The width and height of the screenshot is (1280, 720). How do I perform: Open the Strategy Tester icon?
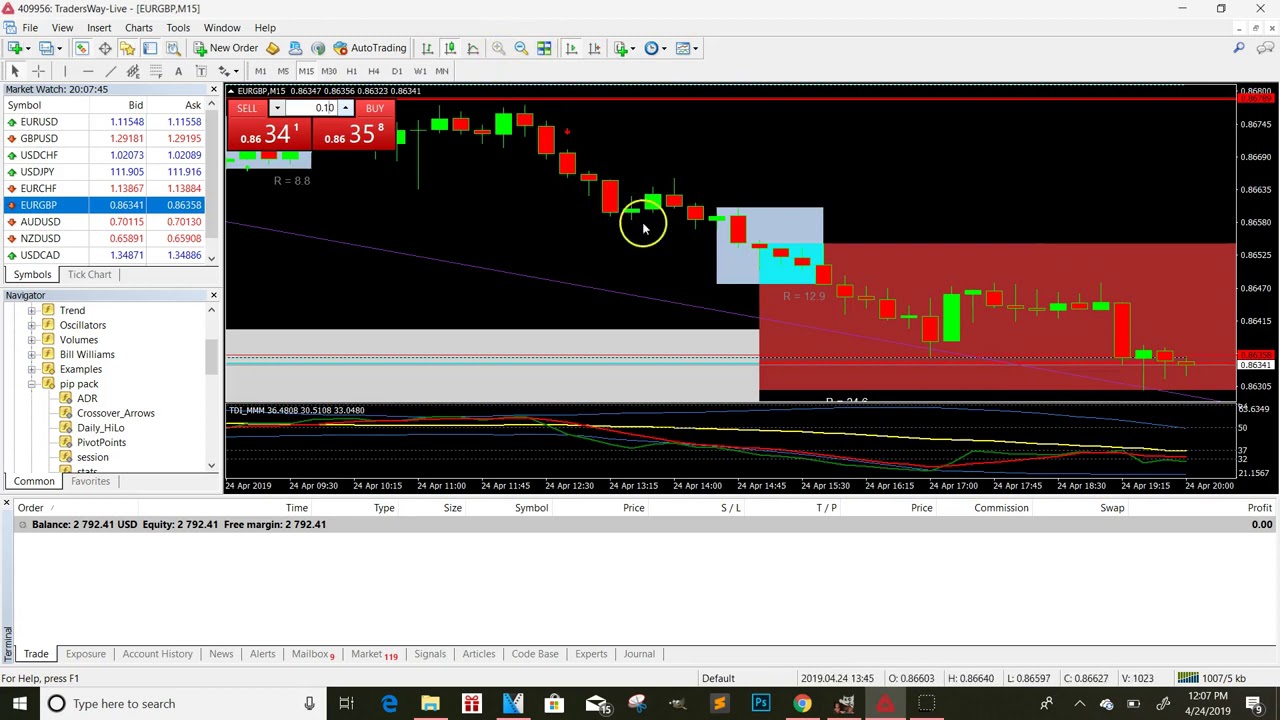pos(173,48)
